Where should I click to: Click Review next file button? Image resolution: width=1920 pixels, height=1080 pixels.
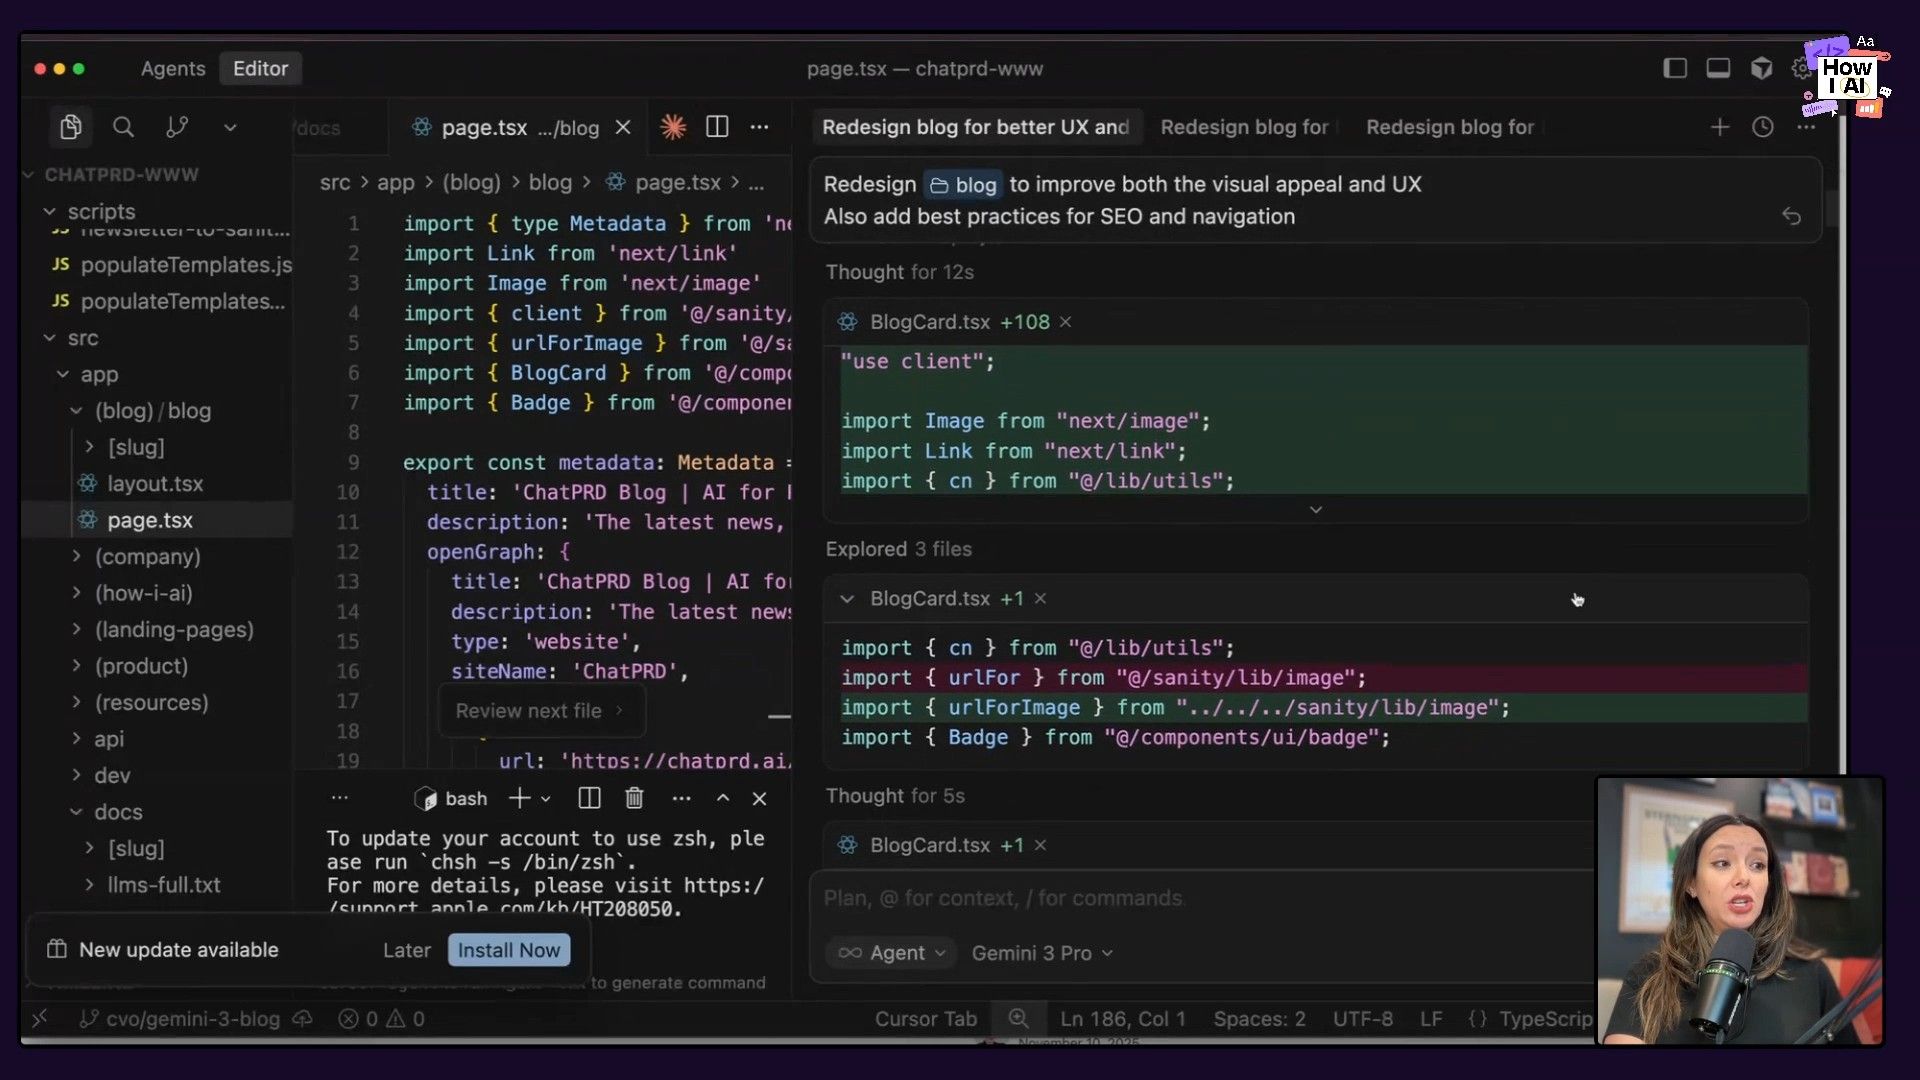pyautogui.click(x=540, y=711)
